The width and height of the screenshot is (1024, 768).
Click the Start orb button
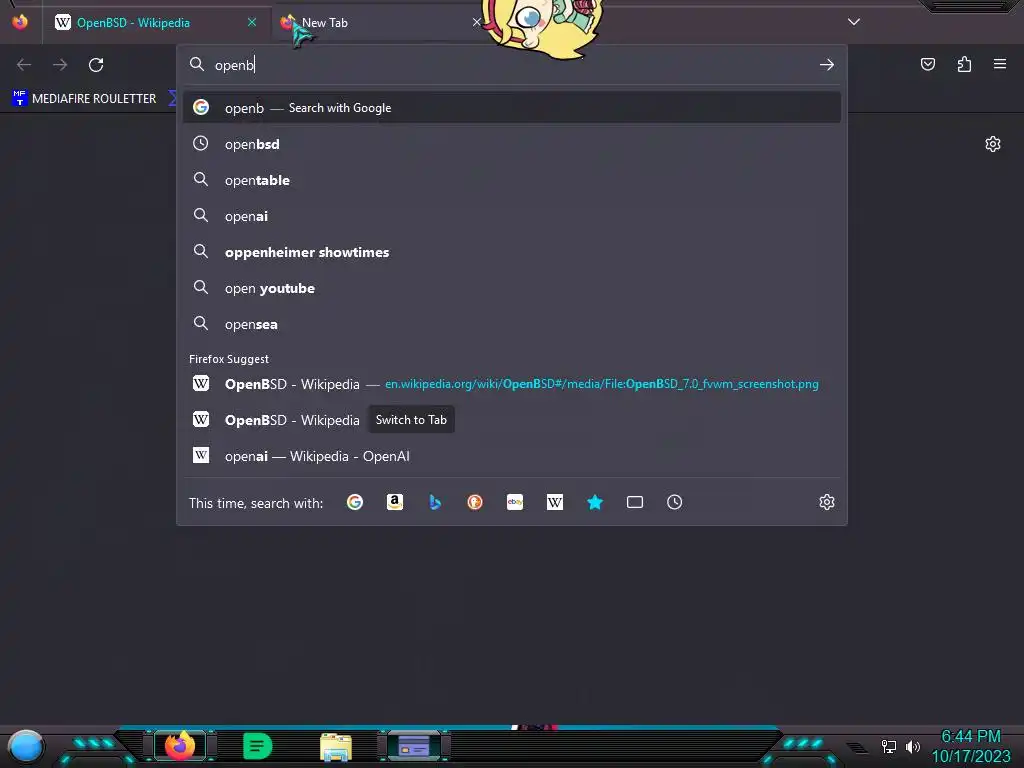coord(25,747)
